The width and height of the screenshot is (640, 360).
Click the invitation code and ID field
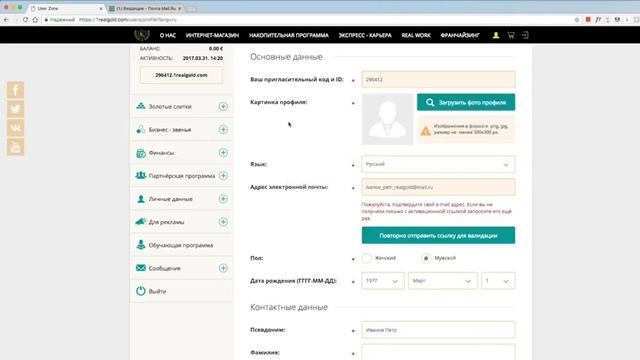438,79
